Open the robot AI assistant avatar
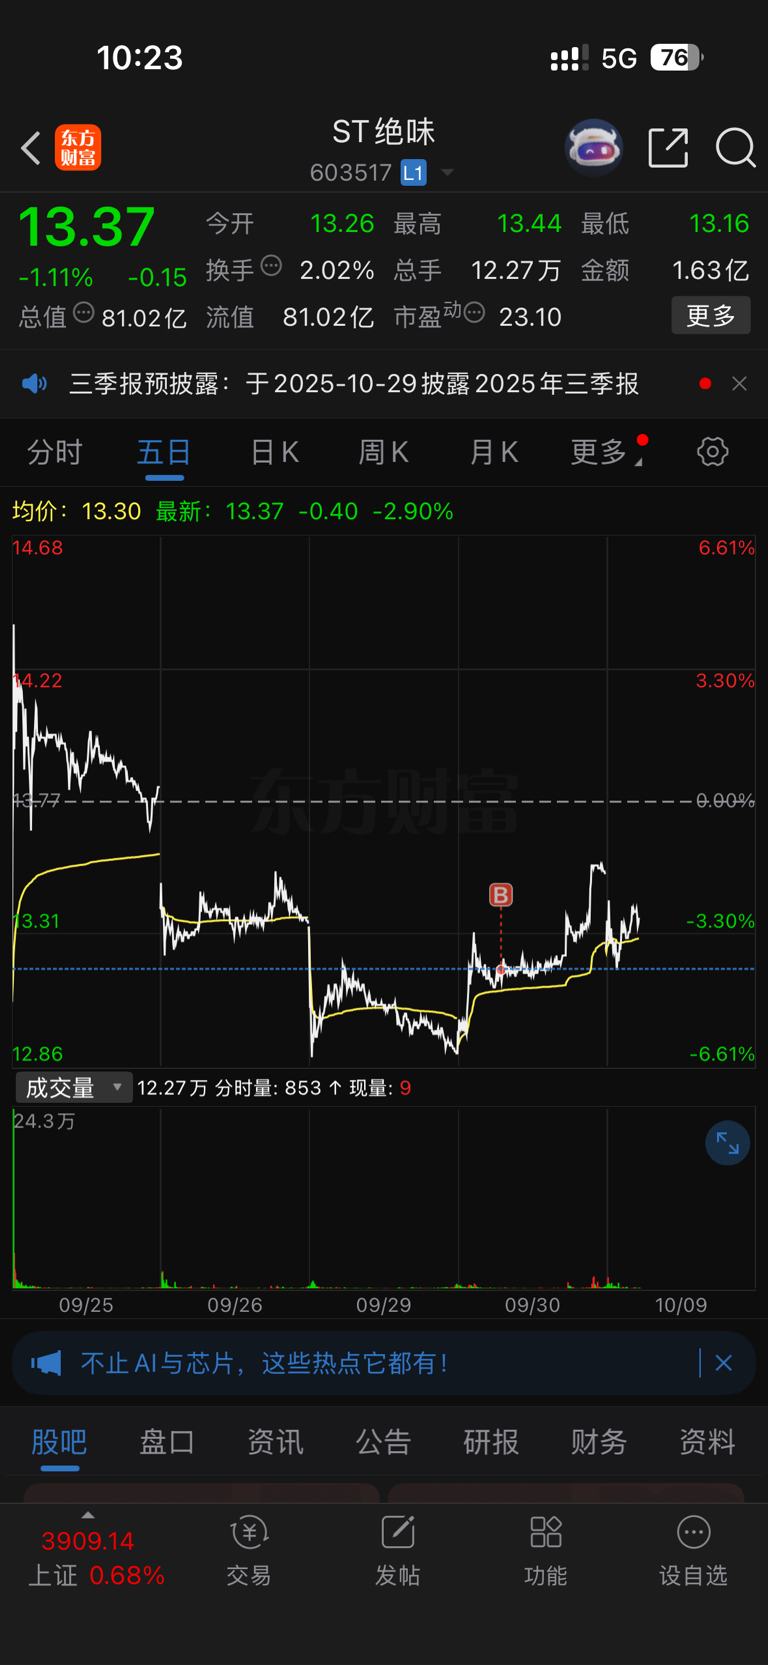The width and height of the screenshot is (769, 1665). pos(594,148)
